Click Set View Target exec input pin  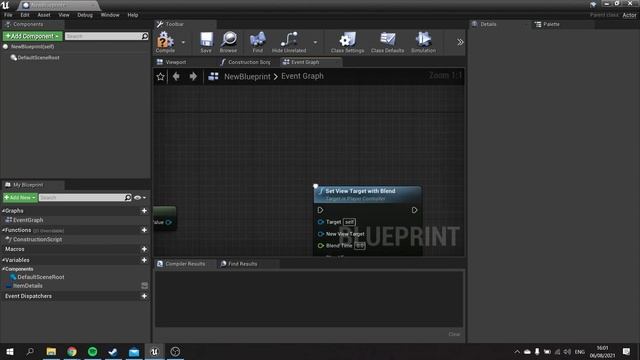coord(320,210)
